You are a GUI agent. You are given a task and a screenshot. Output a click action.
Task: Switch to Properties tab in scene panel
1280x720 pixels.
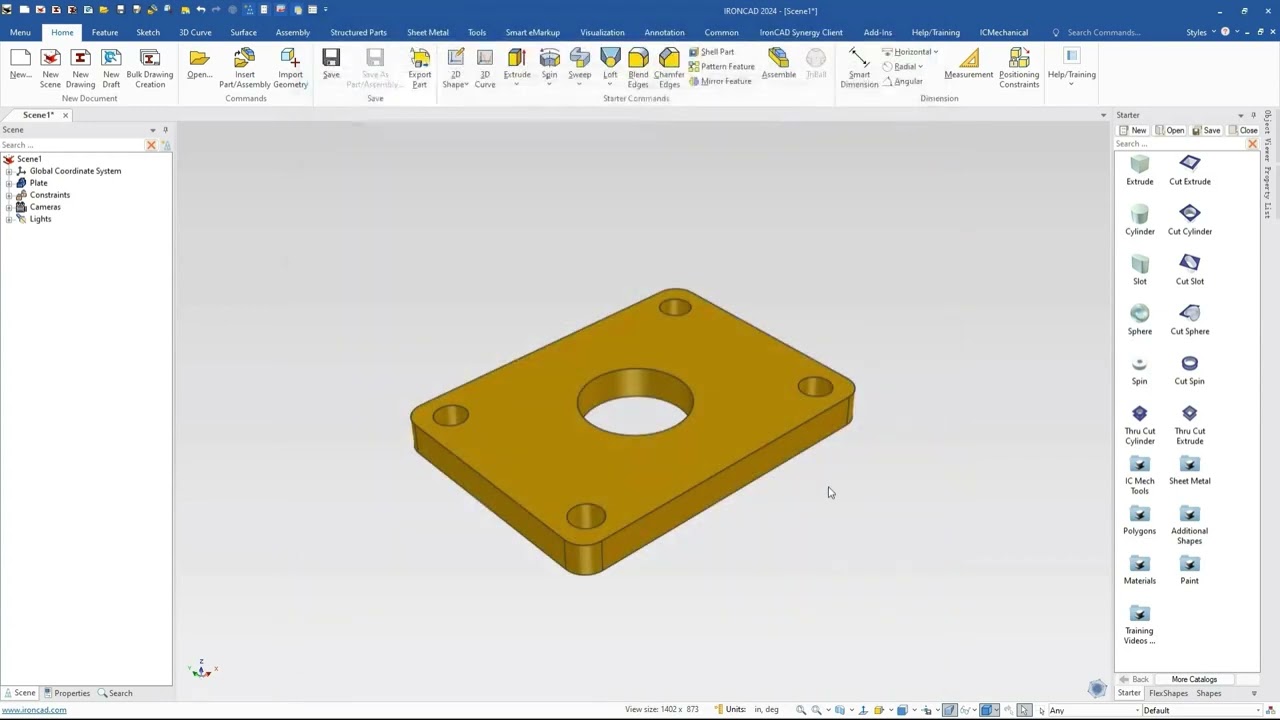pyautogui.click(x=66, y=693)
